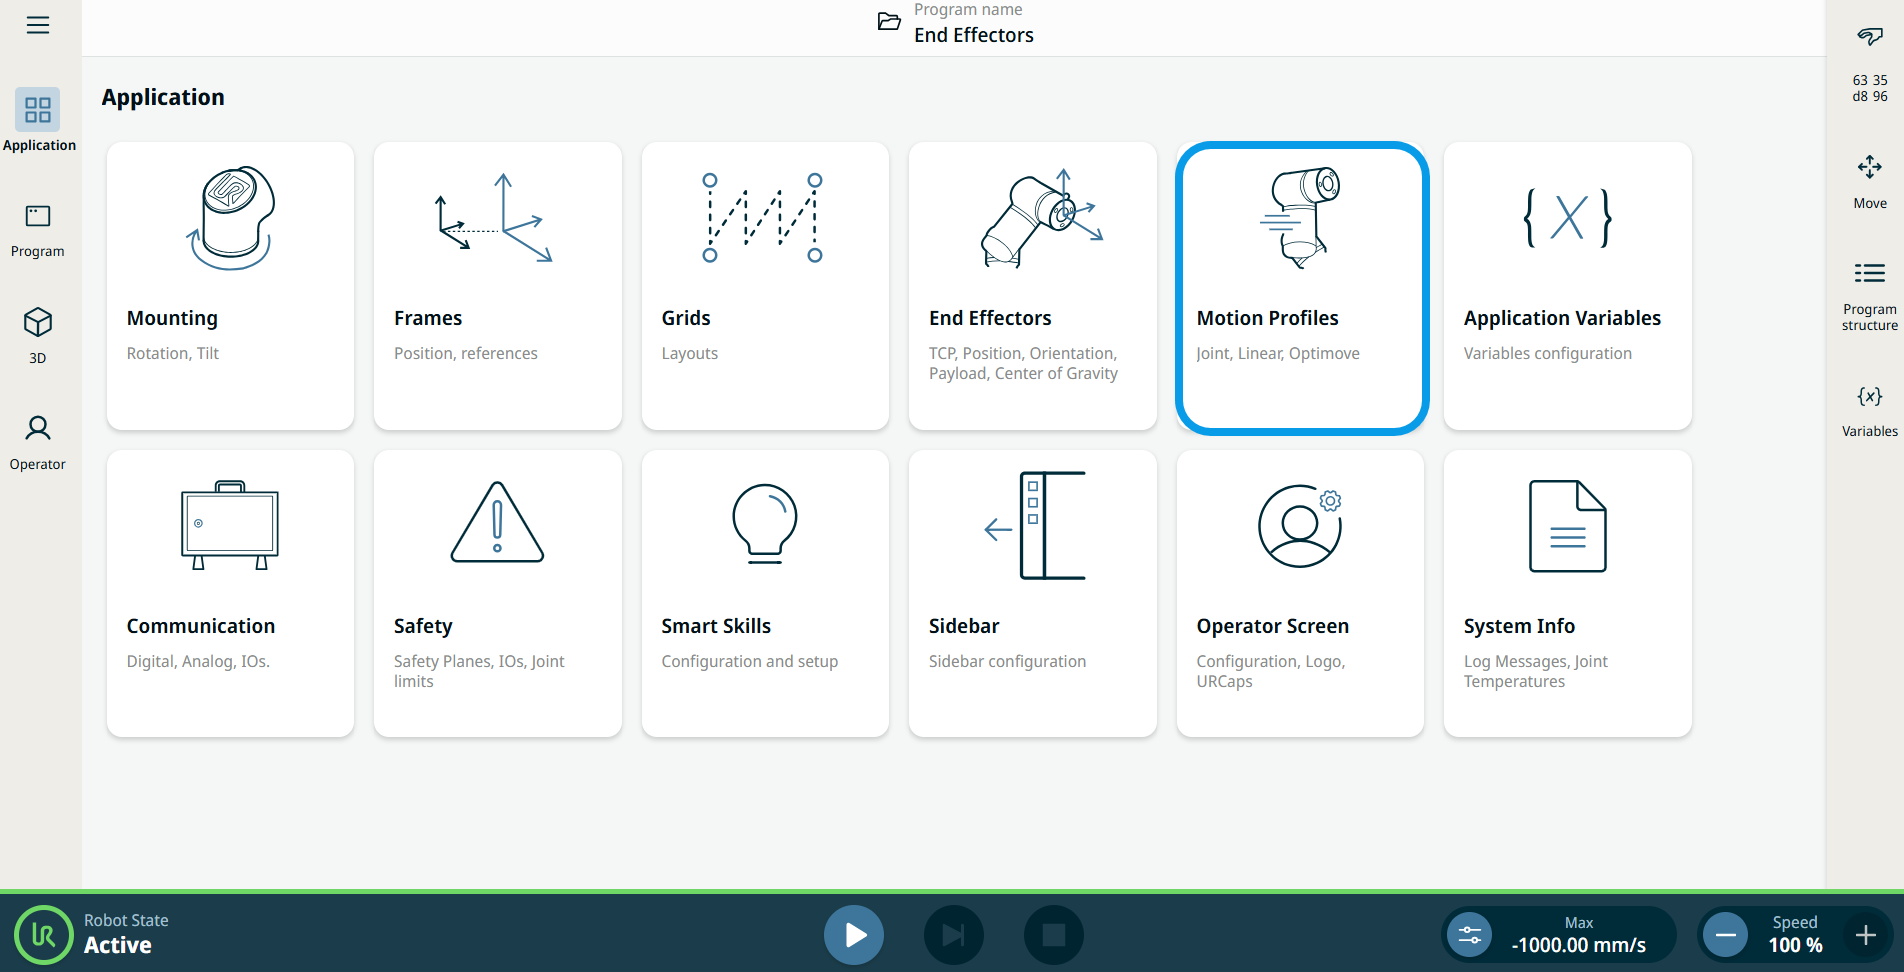Open the Communication IO settings
This screenshot has height=972, width=1904.
pos(230,594)
